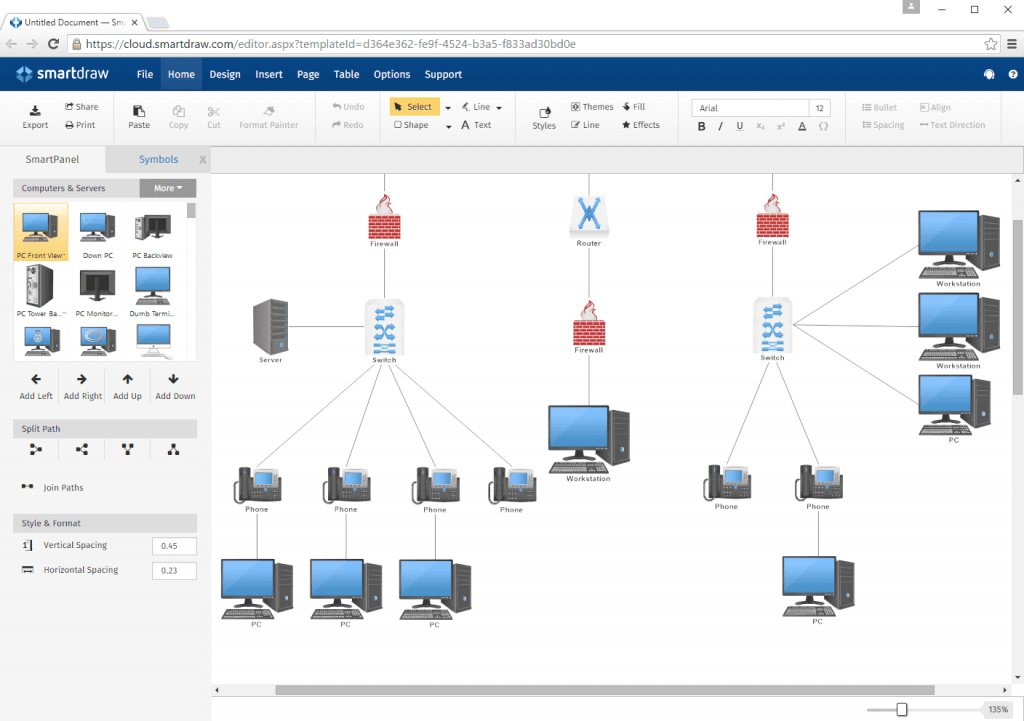Click the Paste clipboard icon
The image size is (1024, 721).
click(139, 111)
